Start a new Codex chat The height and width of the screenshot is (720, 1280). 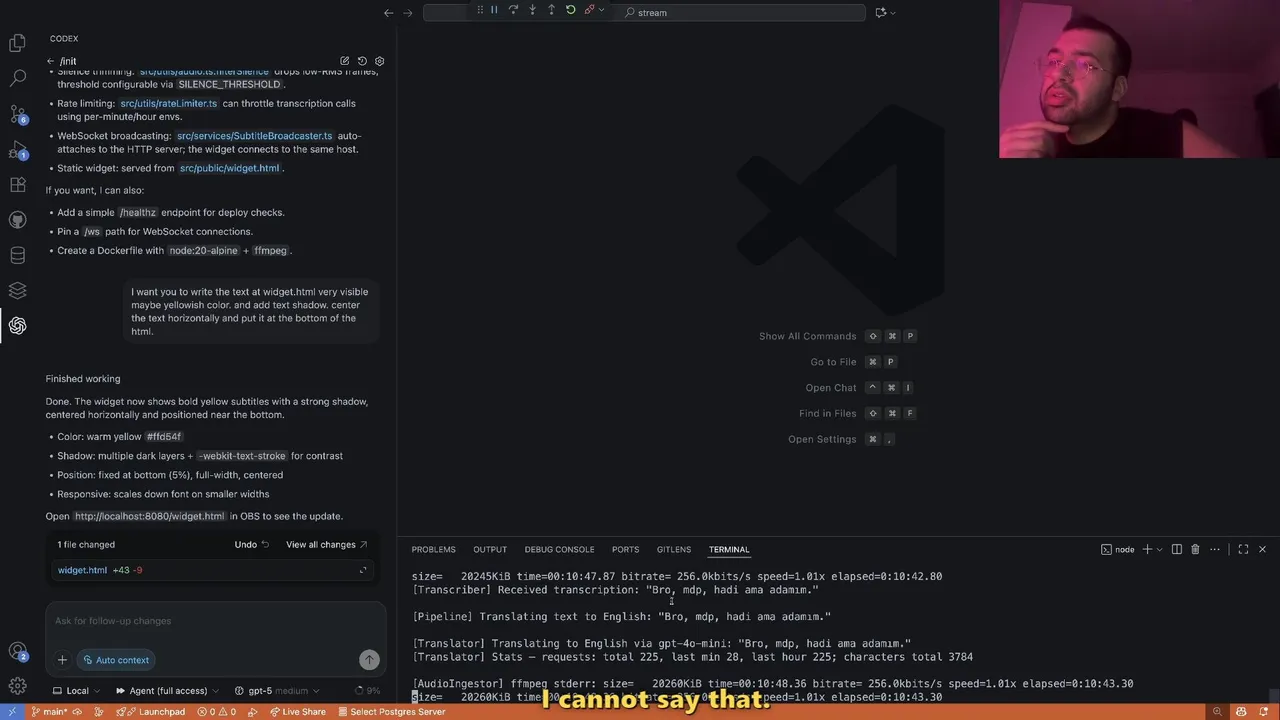click(x=345, y=61)
